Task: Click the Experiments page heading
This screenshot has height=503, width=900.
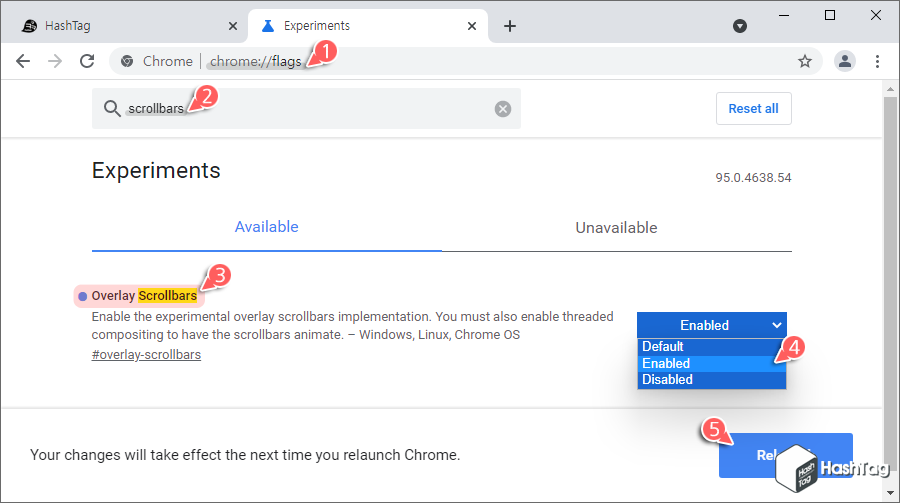Action: click(x=156, y=171)
